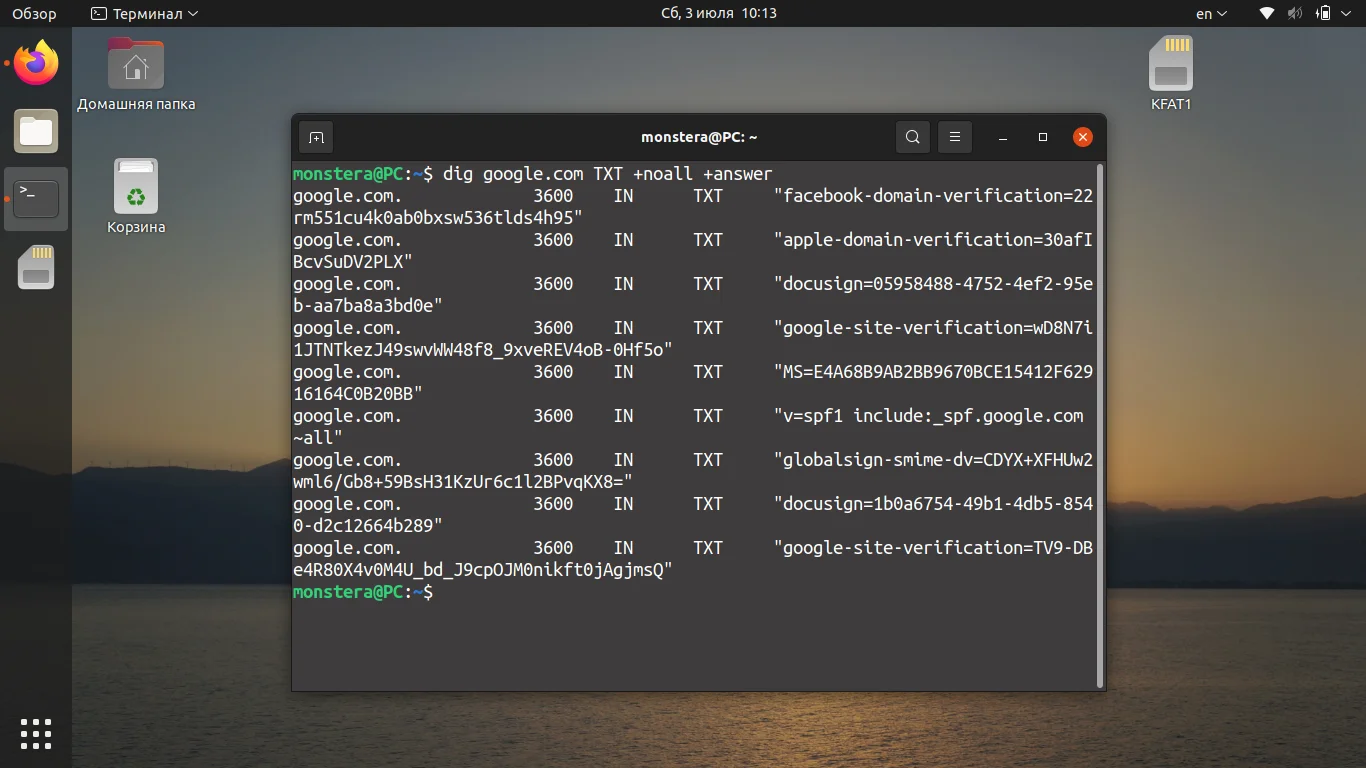Image resolution: width=1366 pixels, height=768 pixels.
Task: Open the Show Applications grid
Action: (36, 733)
